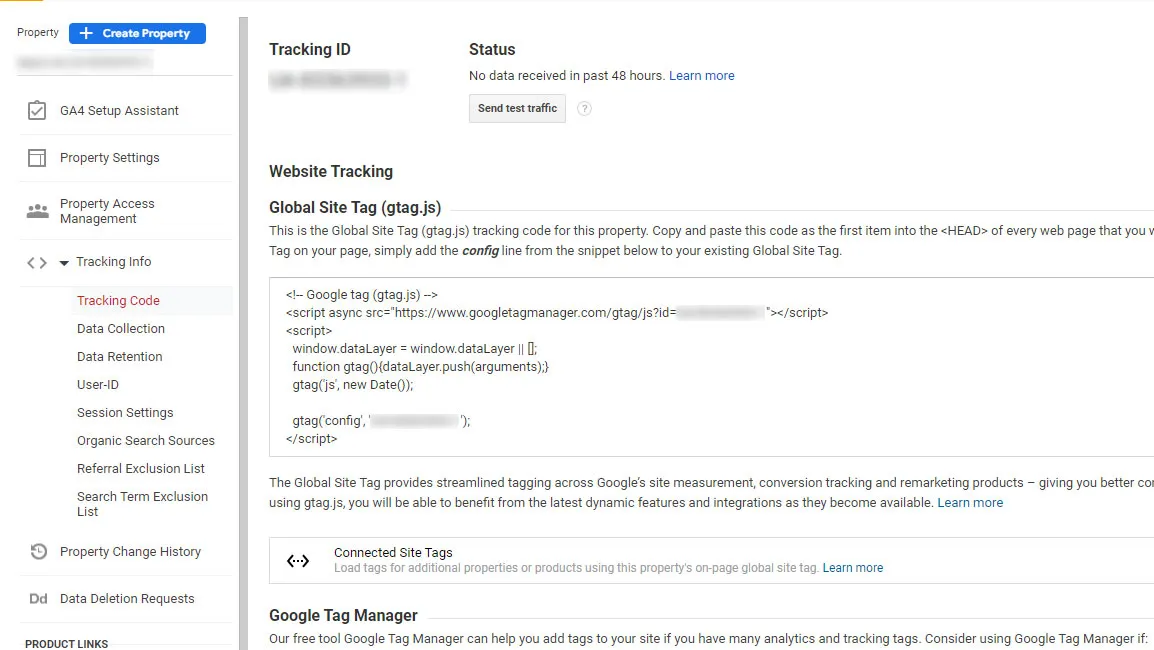Image resolution: width=1154 pixels, height=650 pixels.
Task: Open Data Collection settings
Action: point(121,328)
